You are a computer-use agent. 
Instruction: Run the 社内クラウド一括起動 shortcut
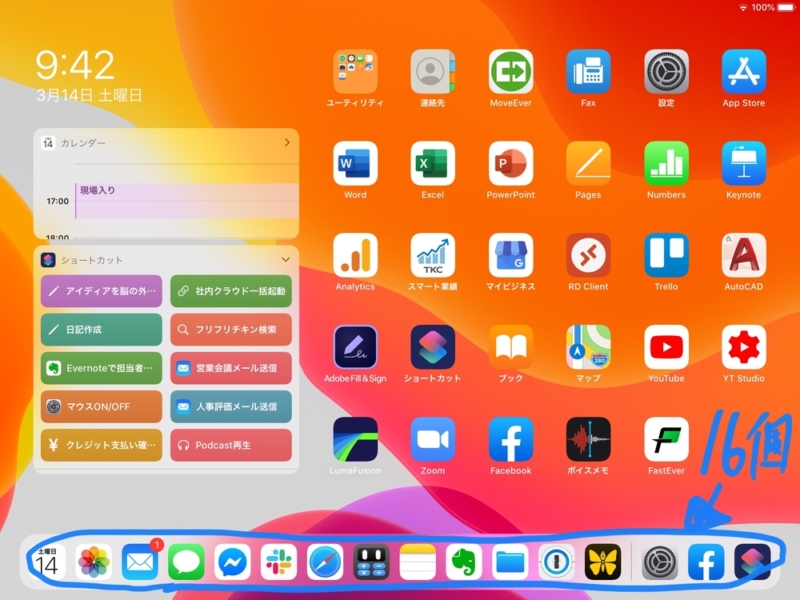click(x=231, y=291)
